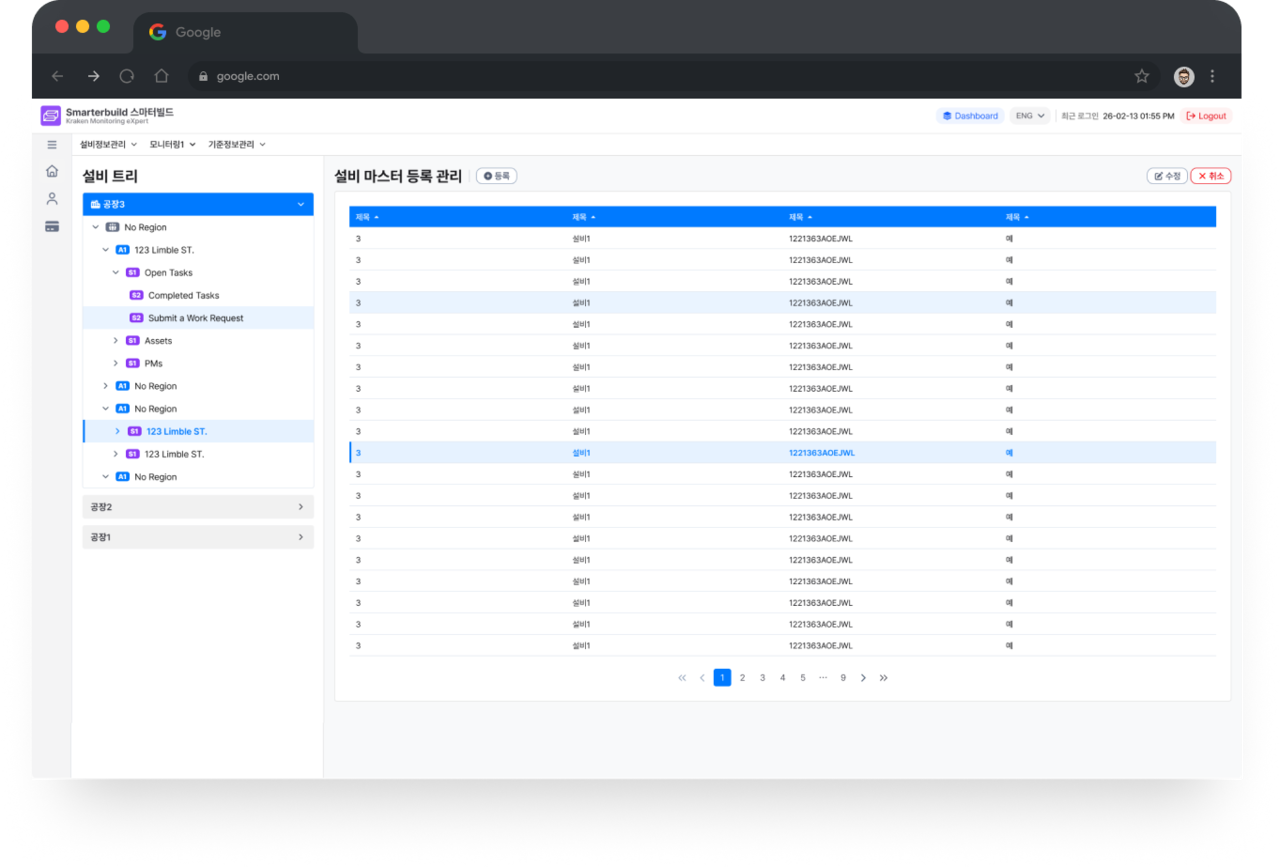
Task: Select Submit a Work Request tree item
Action: [195, 318]
